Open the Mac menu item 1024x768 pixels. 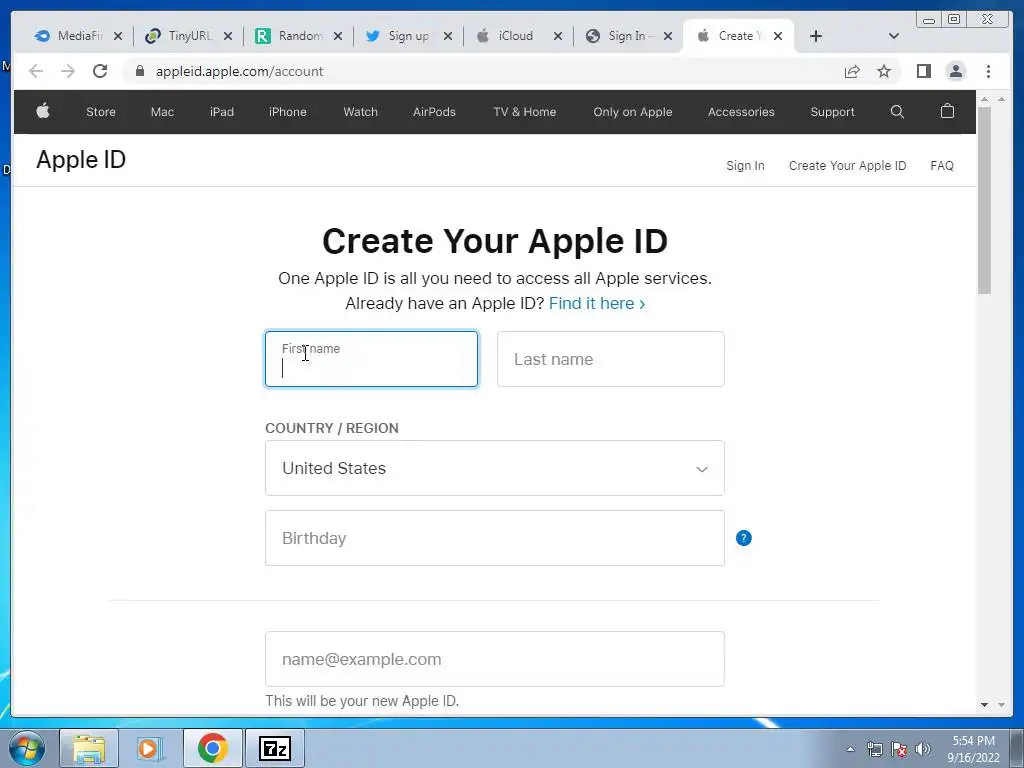tap(162, 112)
